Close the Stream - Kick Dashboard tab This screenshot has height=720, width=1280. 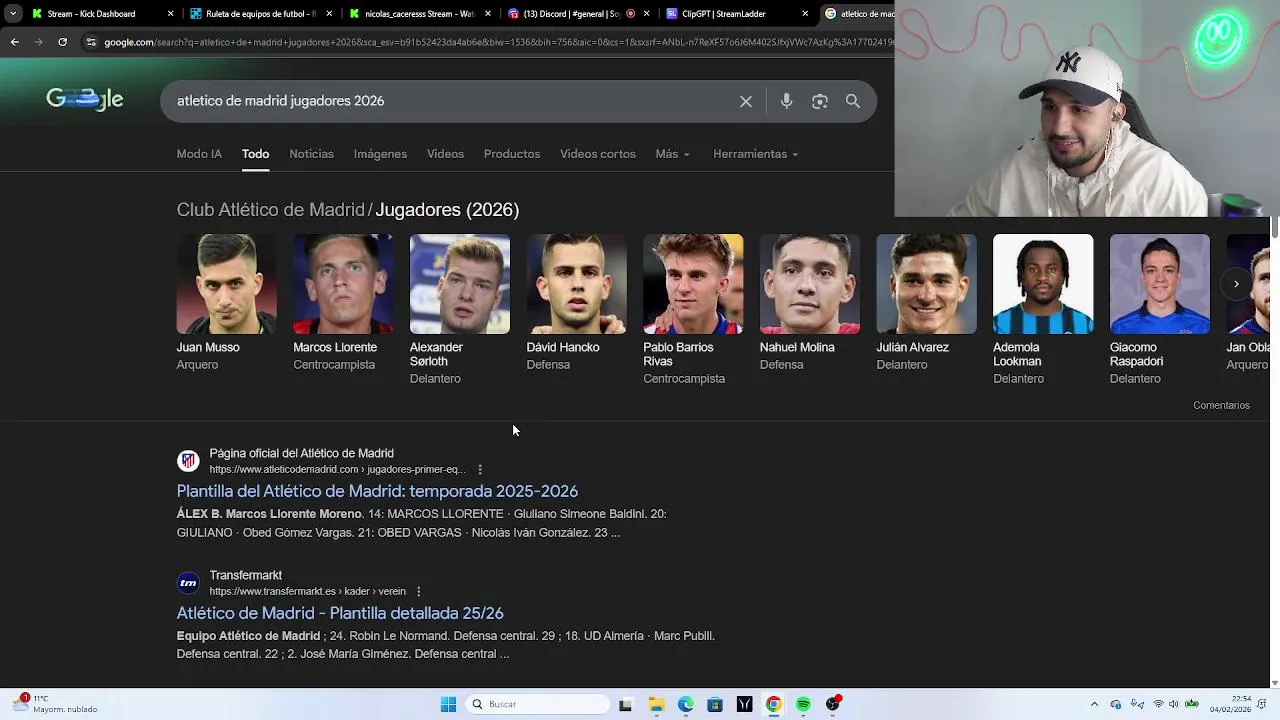pos(170,14)
